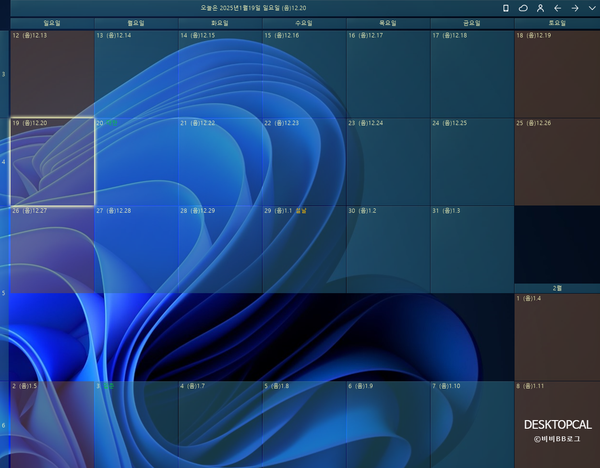Select date cell 12 (음)12.13
This screenshot has height=468, width=600.
coord(52,74)
